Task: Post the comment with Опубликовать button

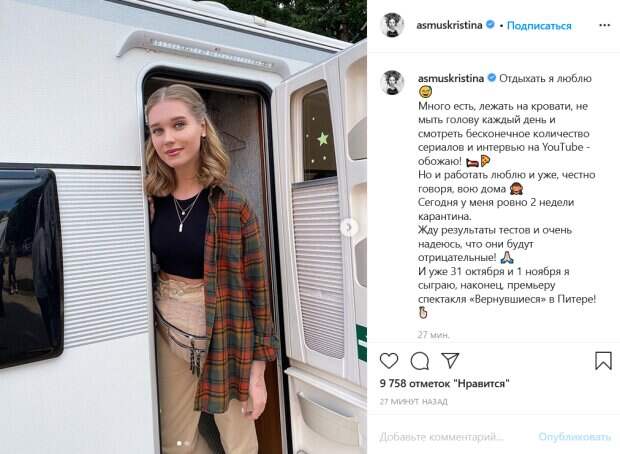Action: (575, 437)
